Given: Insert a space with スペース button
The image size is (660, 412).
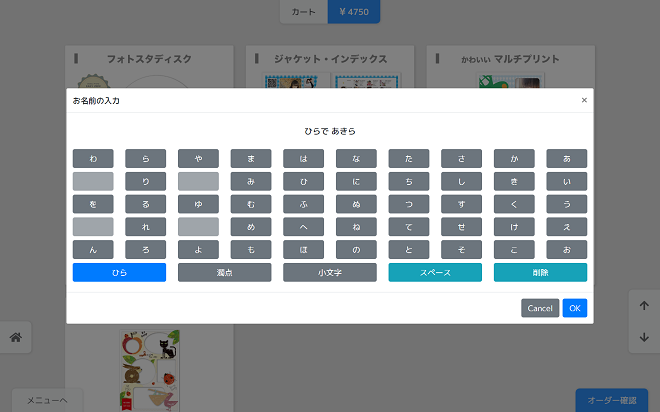Looking at the screenshot, I should click(x=435, y=272).
